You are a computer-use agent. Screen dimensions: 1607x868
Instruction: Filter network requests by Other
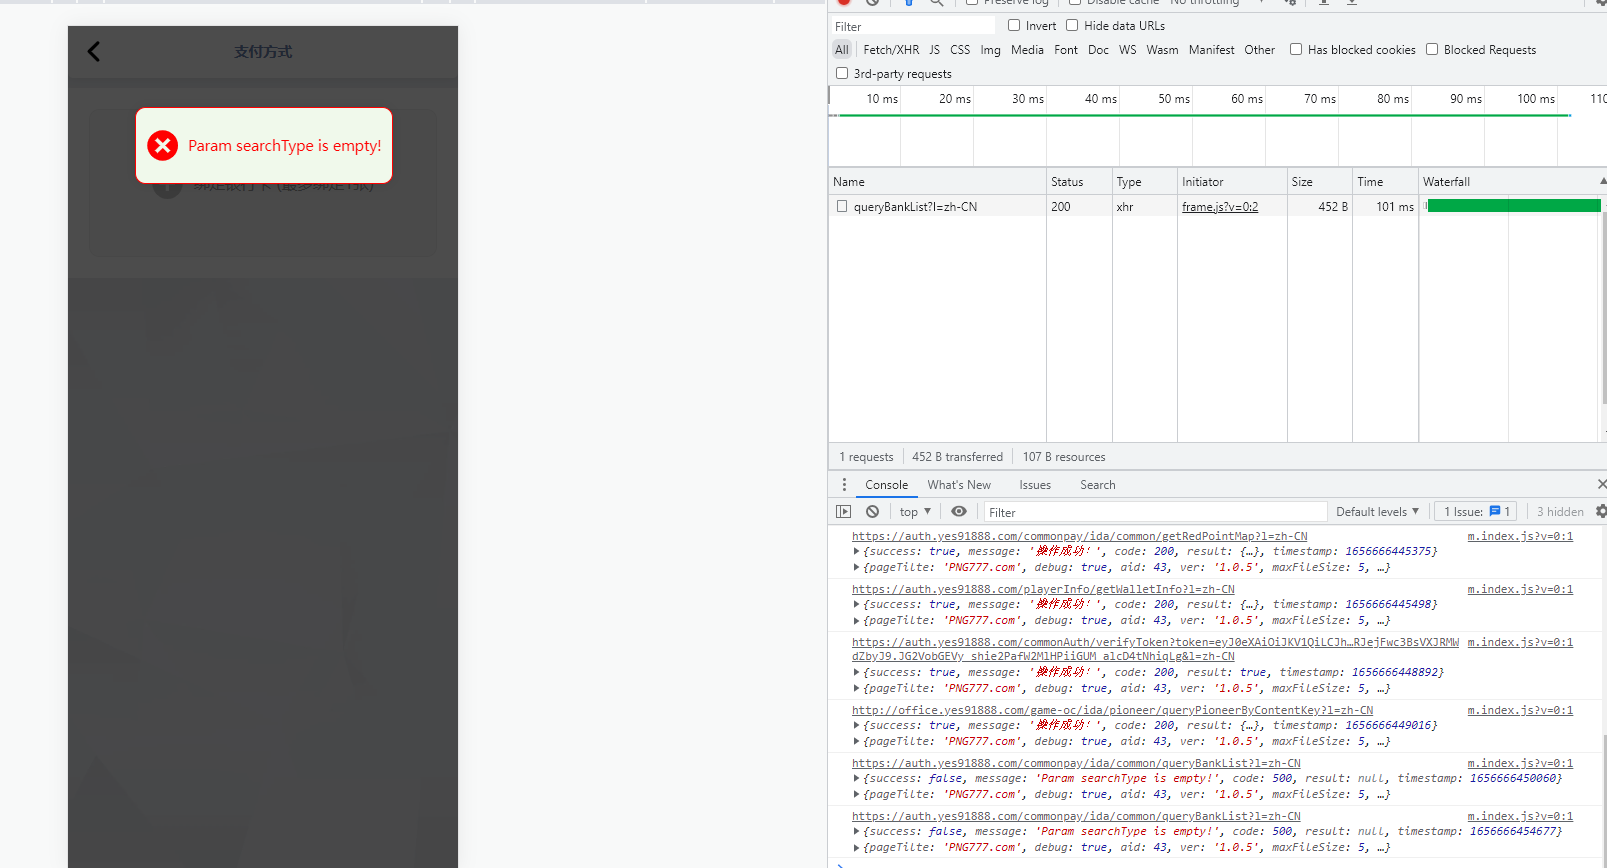[1259, 50]
